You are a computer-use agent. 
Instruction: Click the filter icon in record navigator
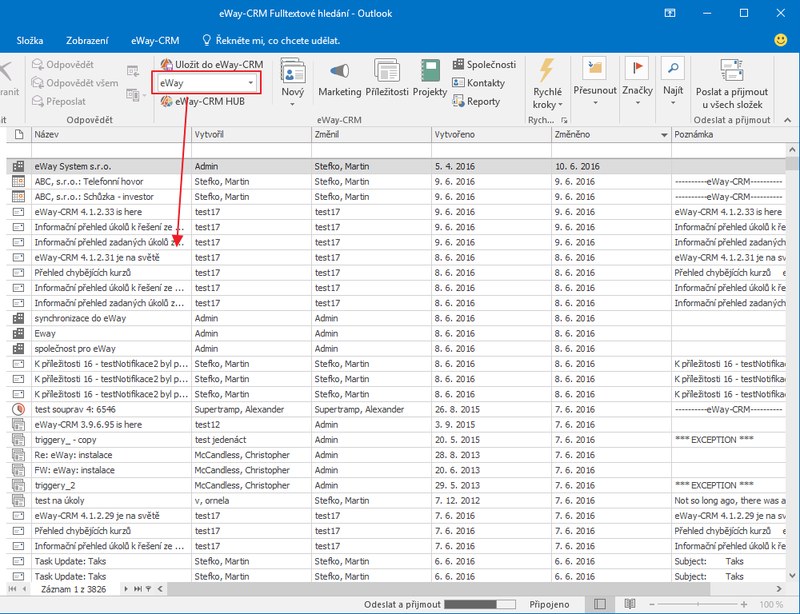(148, 589)
